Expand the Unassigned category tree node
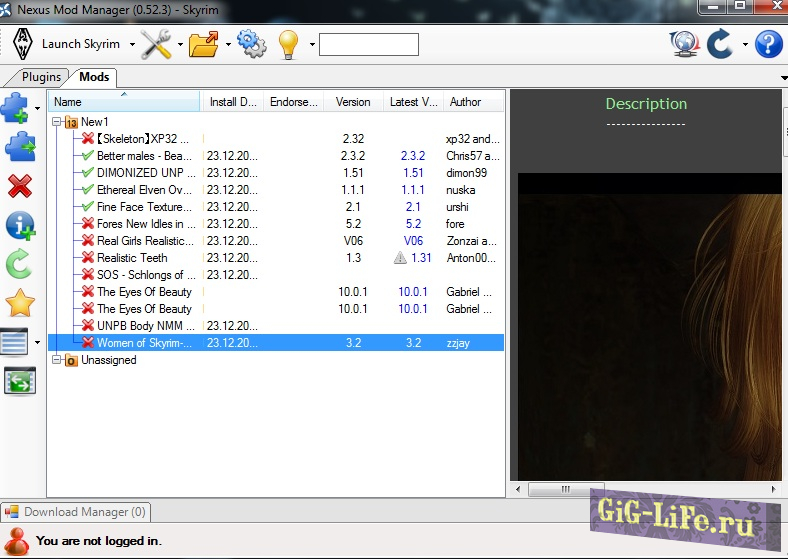 [56, 360]
